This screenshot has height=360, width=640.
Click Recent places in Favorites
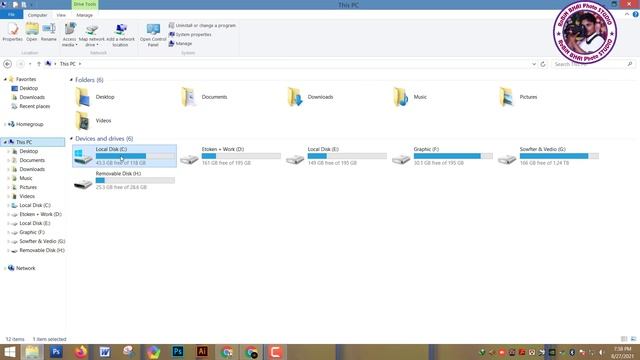point(35,106)
